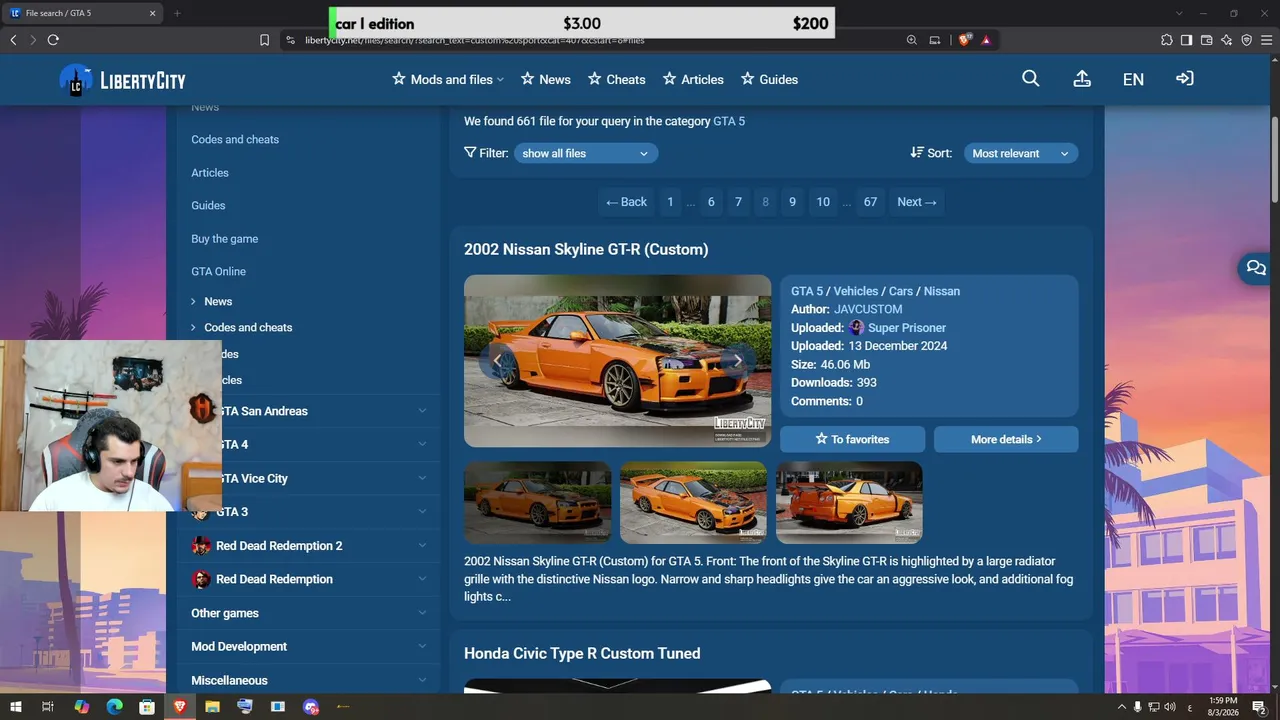Click the upload file icon in site header
Viewport: 1280px width, 720px height.
click(1082, 79)
